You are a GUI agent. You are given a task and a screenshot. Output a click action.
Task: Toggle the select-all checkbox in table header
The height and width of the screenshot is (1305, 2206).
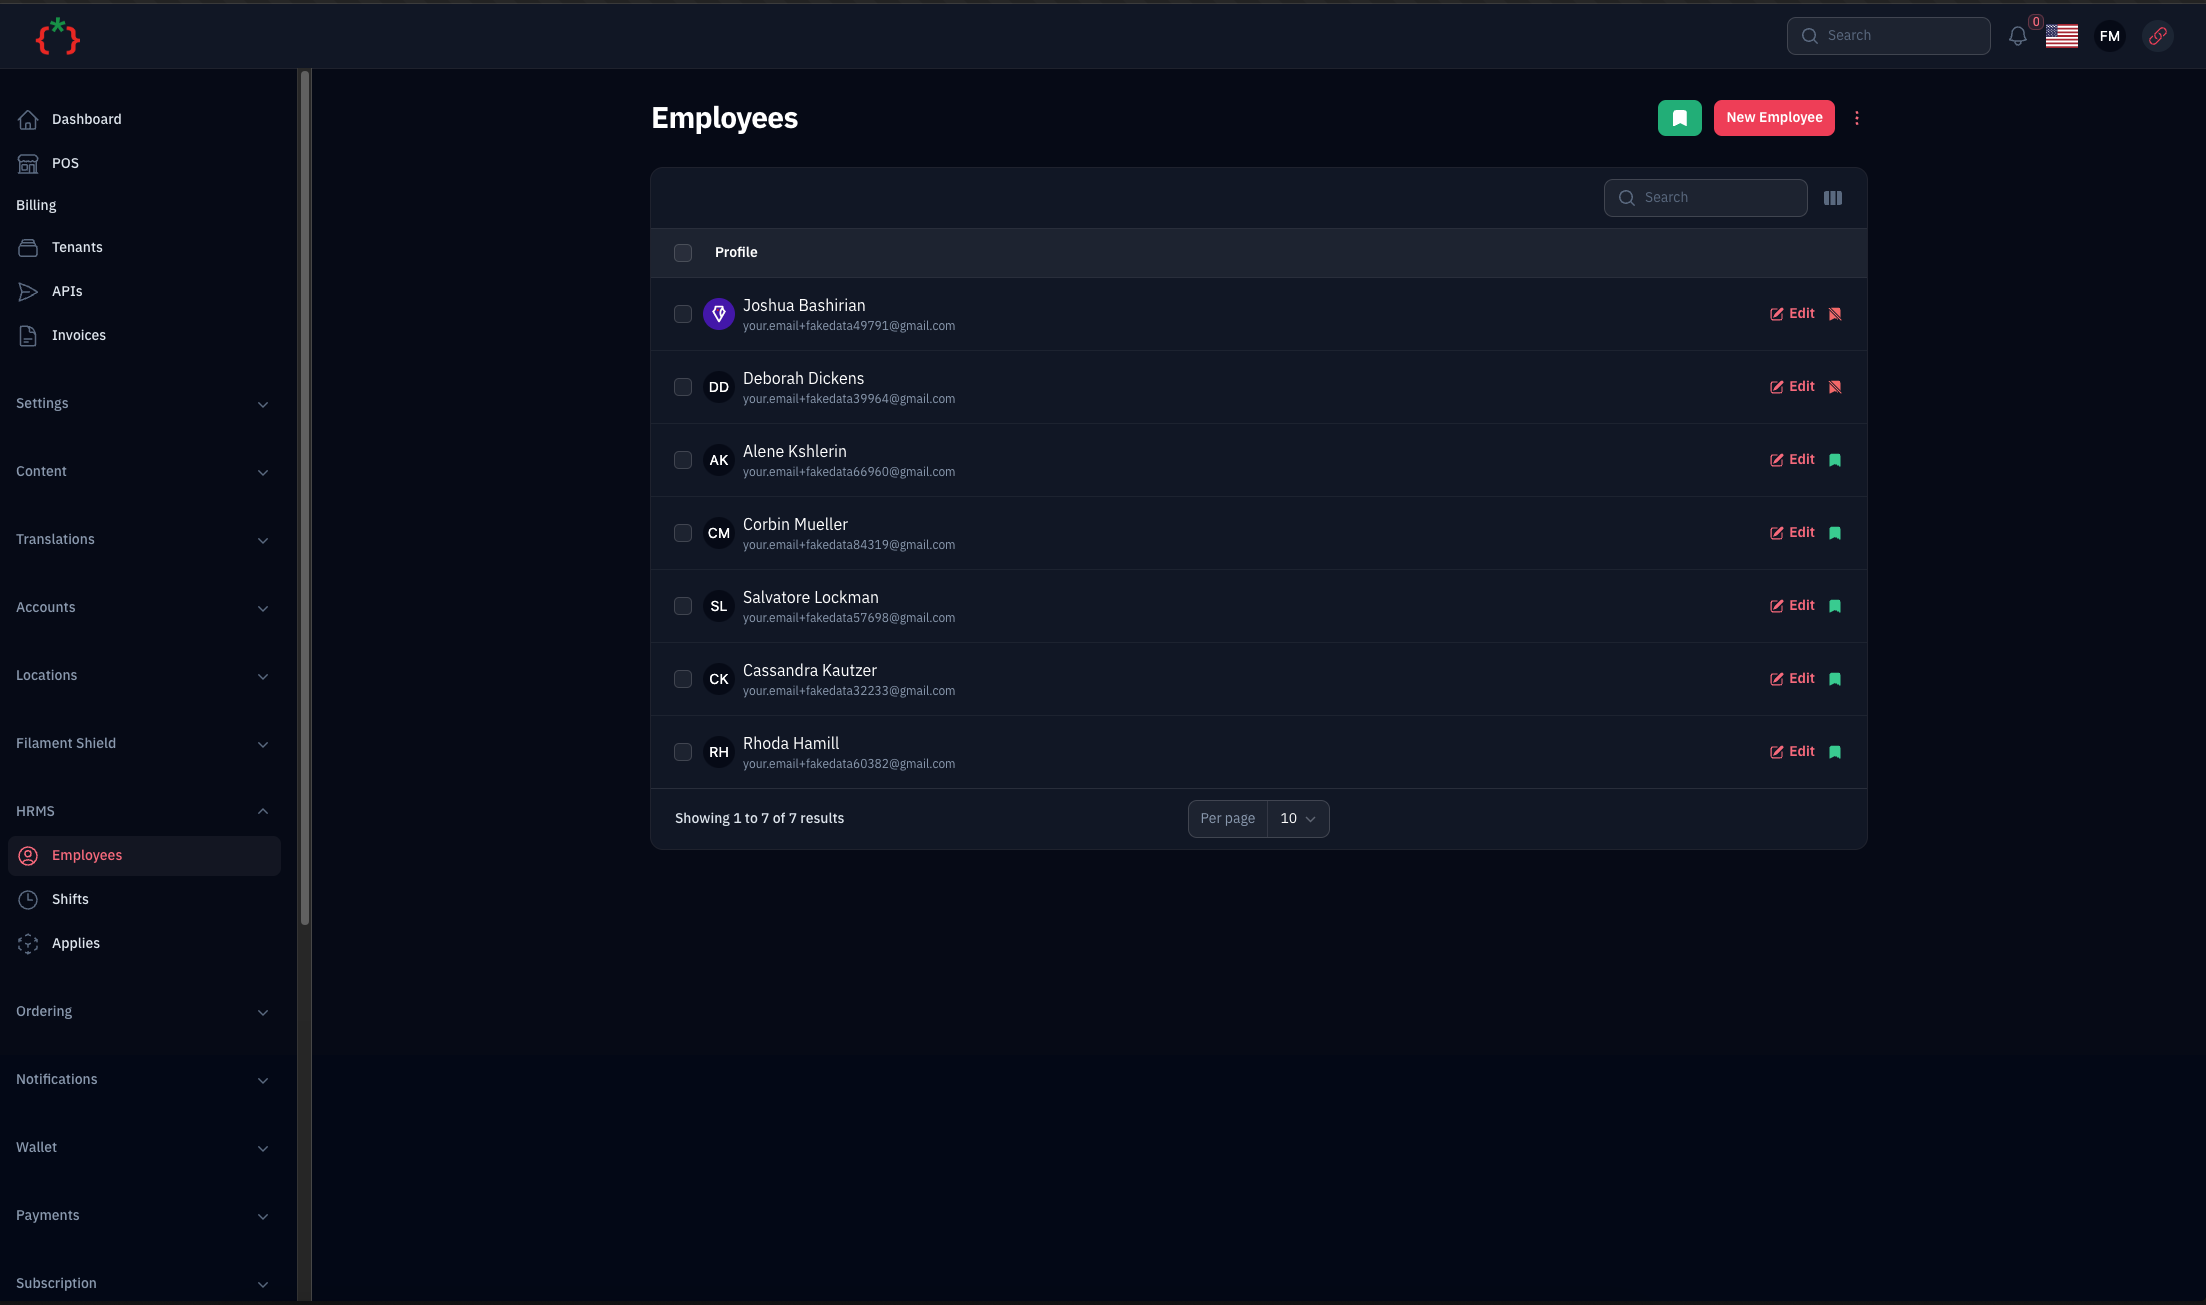pos(684,252)
